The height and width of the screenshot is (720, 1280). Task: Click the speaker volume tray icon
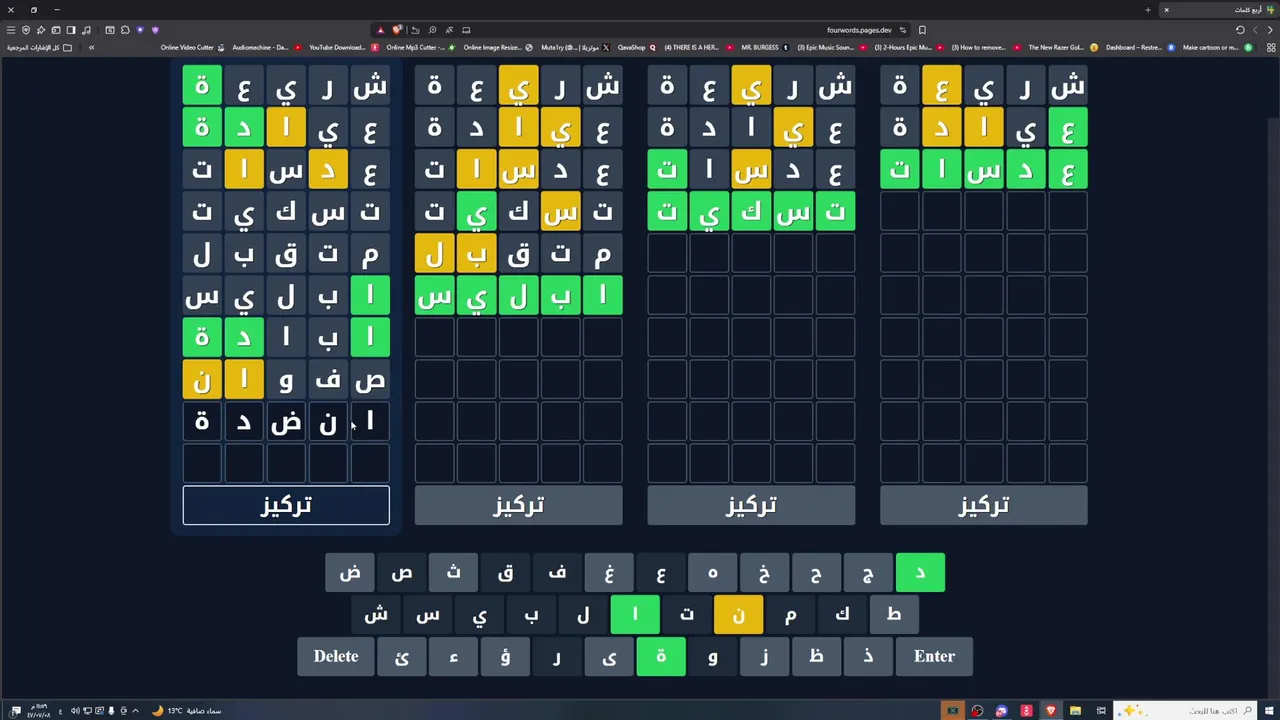[x=74, y=711]
